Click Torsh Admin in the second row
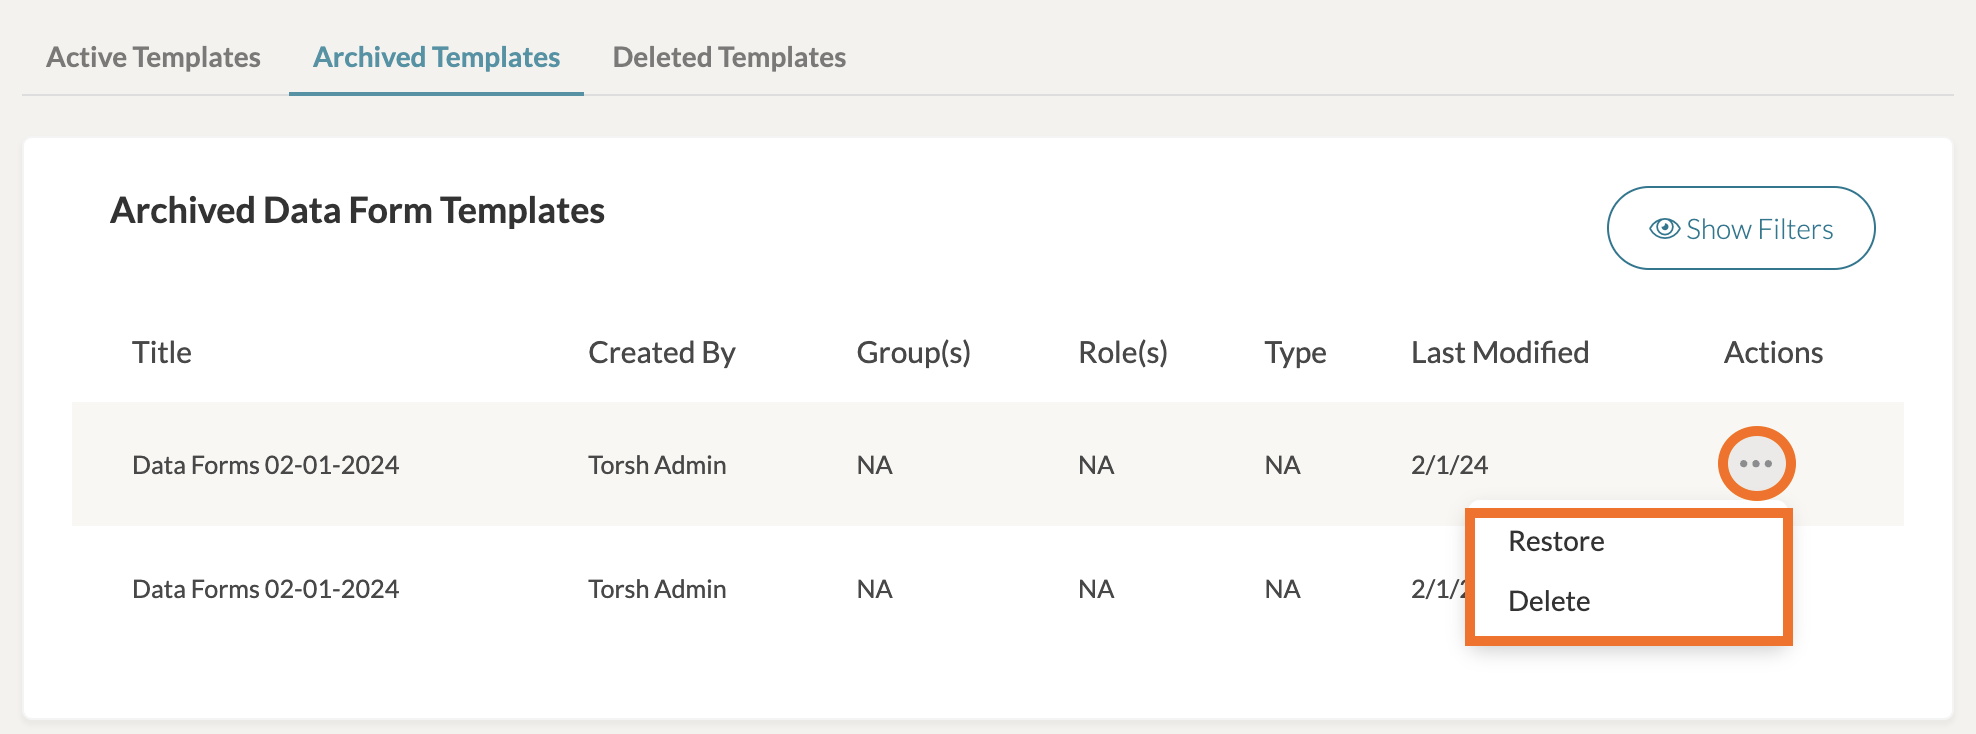The width and height of the screenshot is (1976, 734). [657, 589]
